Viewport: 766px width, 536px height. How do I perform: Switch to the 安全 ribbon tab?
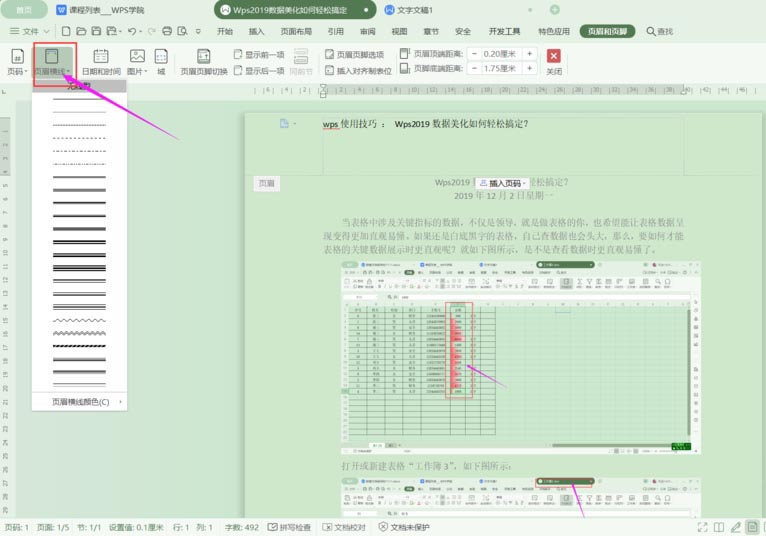coord(463,31)
